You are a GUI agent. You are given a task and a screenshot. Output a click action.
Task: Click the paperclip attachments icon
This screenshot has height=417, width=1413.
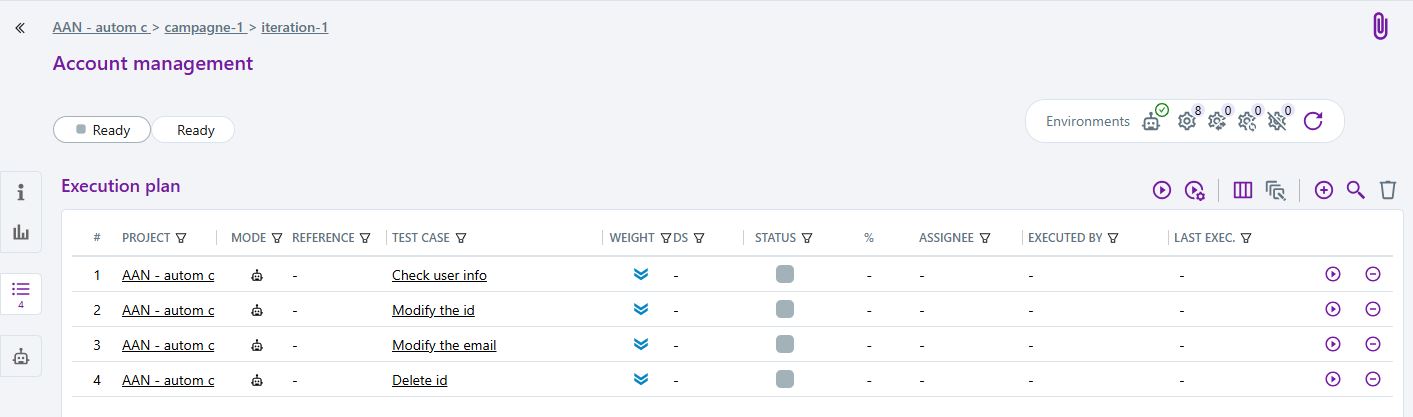pyautogui.click(x=1380, y=27)
